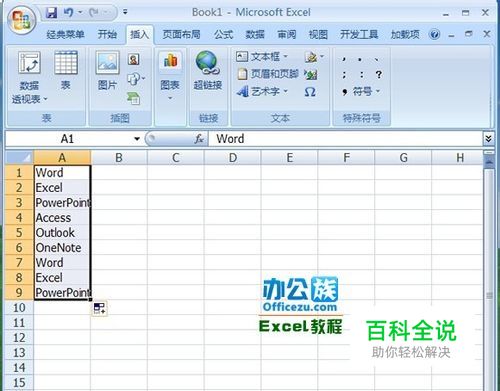Select cell A6 containing OneNote
This screenshot has width=500, height=391.
pyautogui.click(x=62, y=247)
